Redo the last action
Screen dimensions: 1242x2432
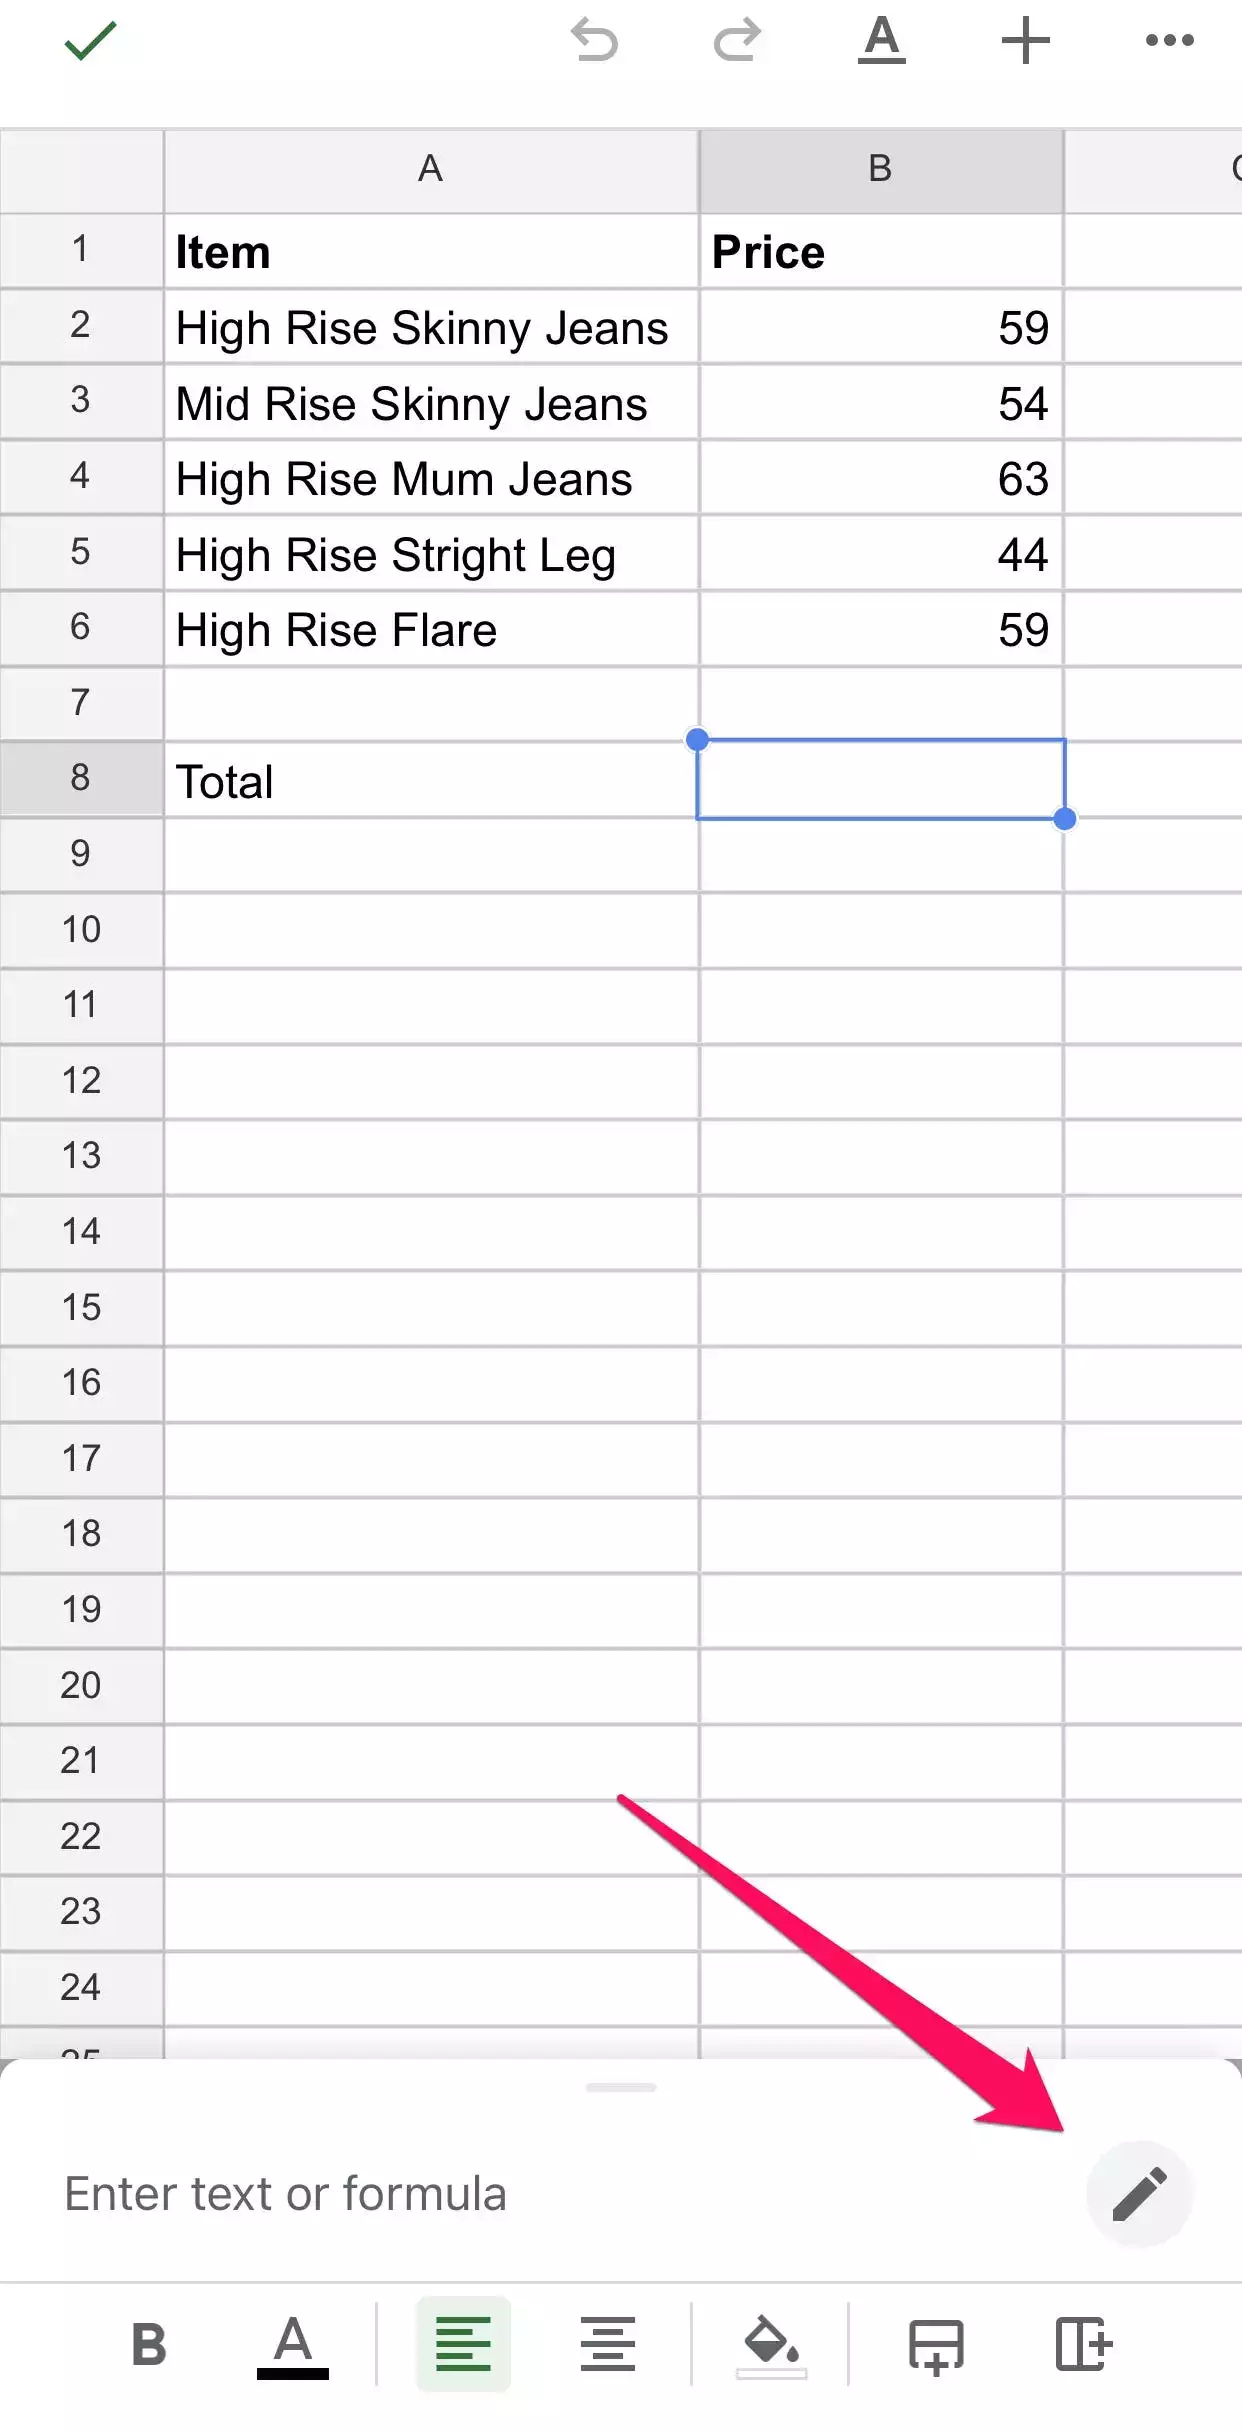[738, 41]
